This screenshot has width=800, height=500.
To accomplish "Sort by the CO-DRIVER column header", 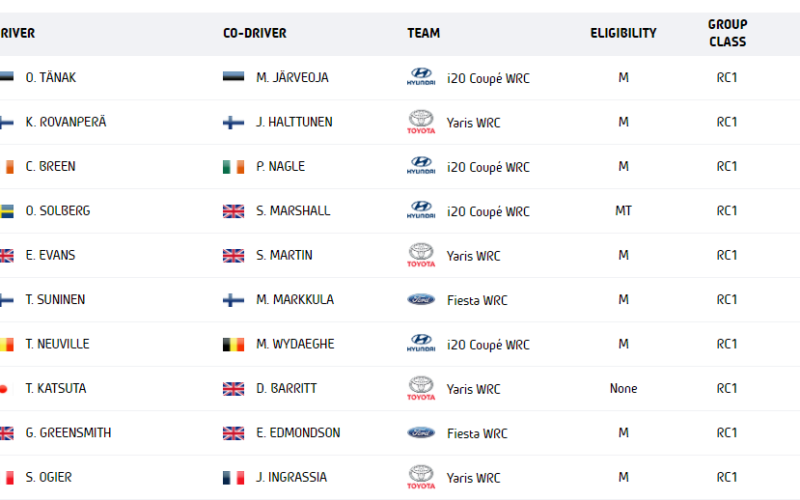I will (255, 33).
